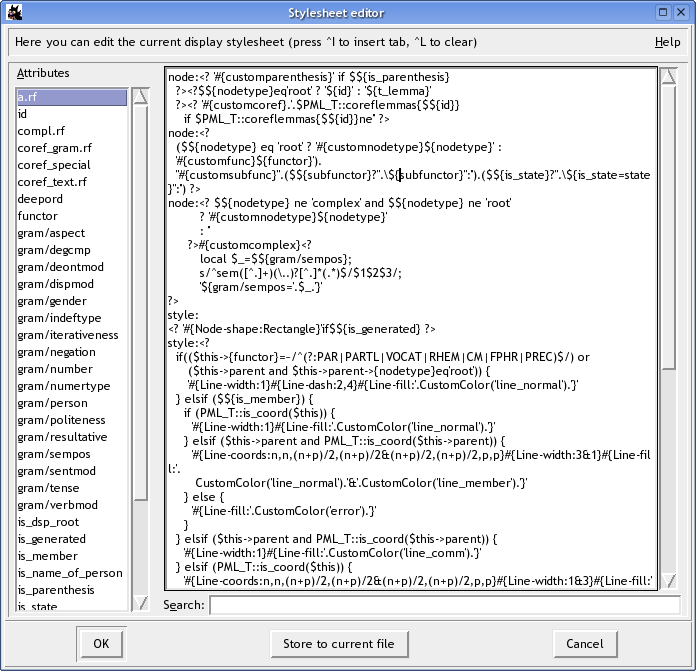Select the gram/dispmod attribute
This screenshot has height=671, width=696.
click(72, 284)
